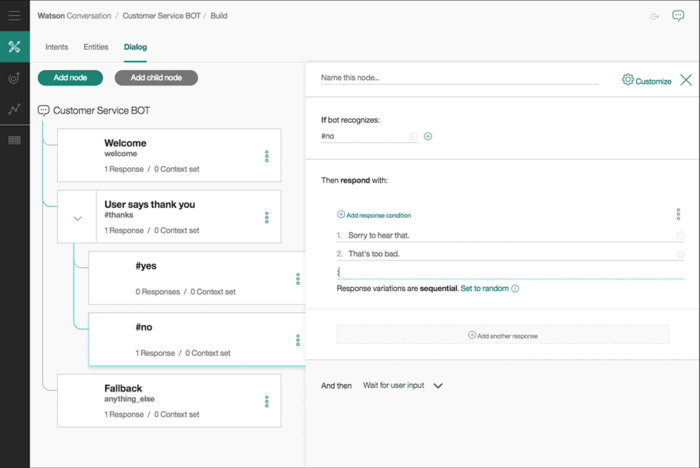Click the Customize gear icon
Viewport: 700px width, 468px height.
pyautogui.click(x=628, y=80)
